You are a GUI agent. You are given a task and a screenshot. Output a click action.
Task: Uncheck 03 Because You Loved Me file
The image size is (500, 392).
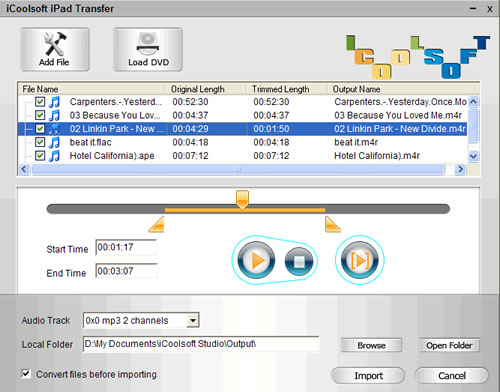[40, 115]
